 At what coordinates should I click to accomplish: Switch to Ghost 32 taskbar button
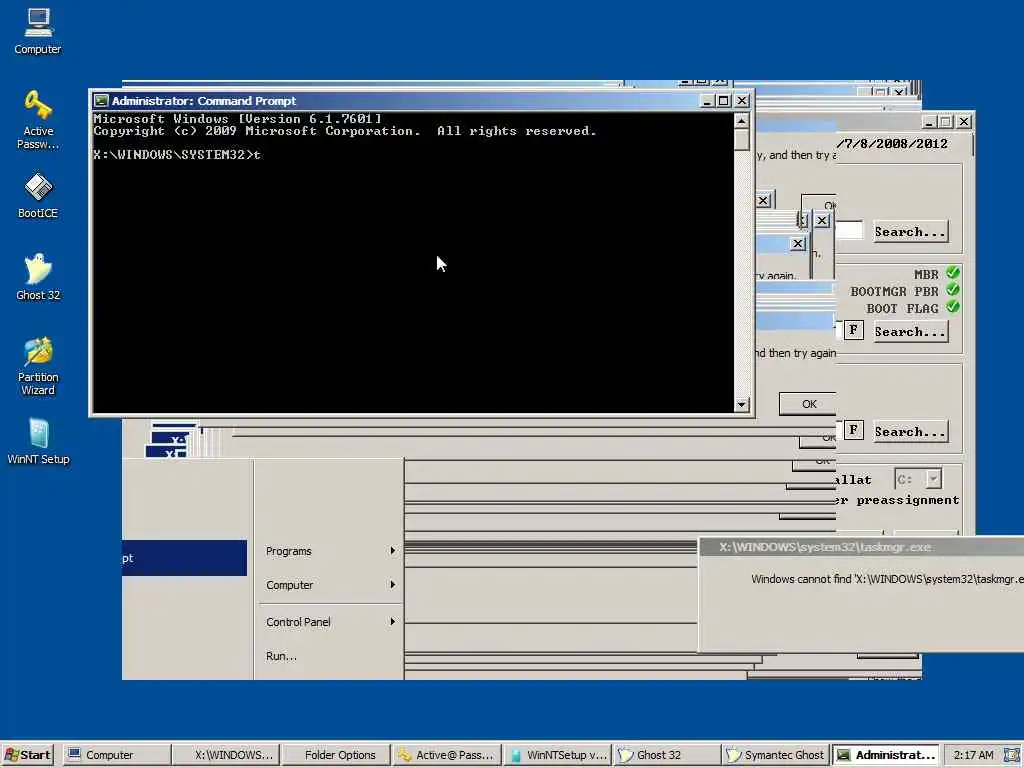pos(667,755)
